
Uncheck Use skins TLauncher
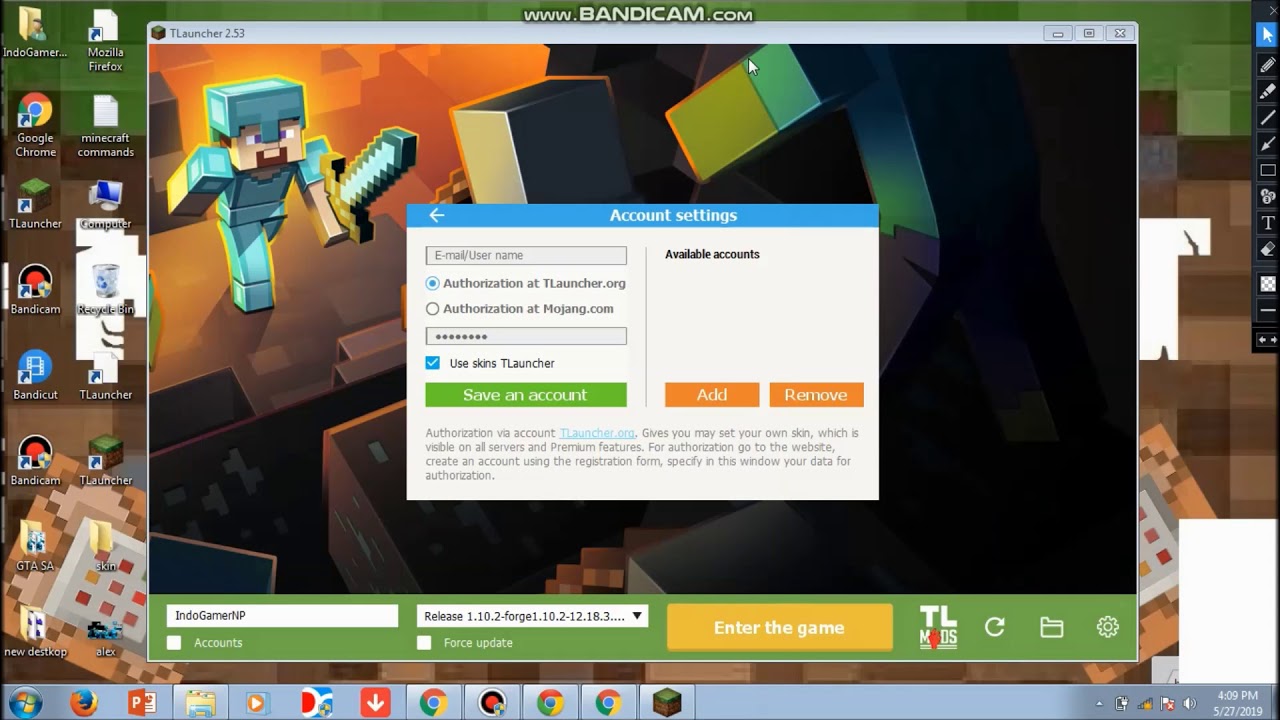click(432, 363)
